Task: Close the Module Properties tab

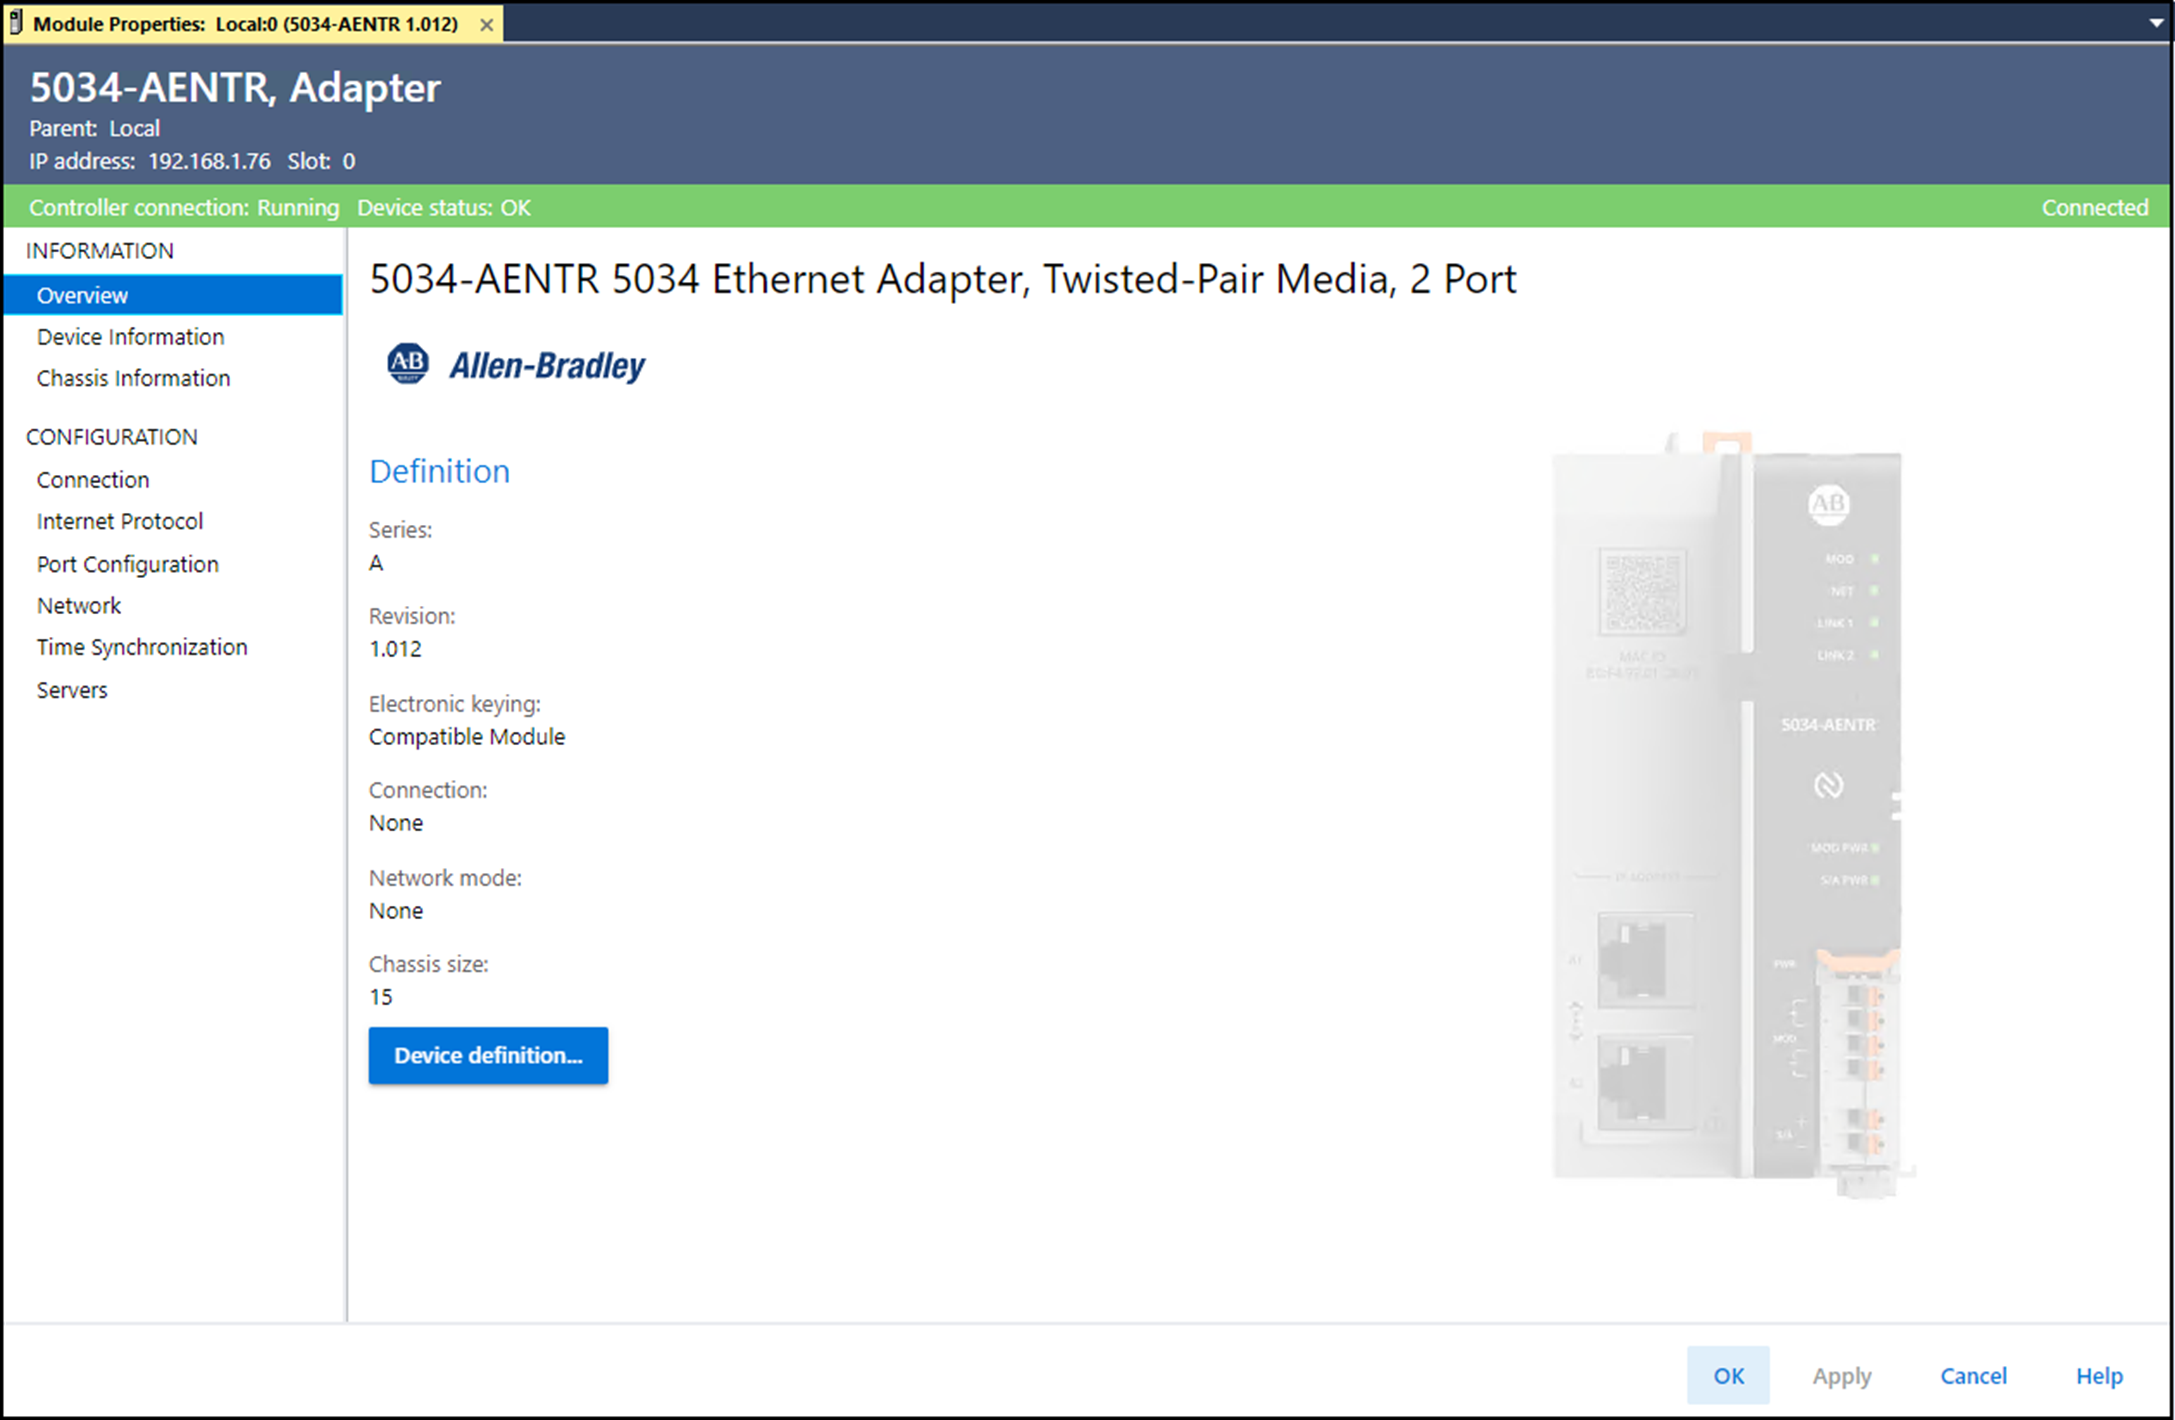Action: click(487, 25)
